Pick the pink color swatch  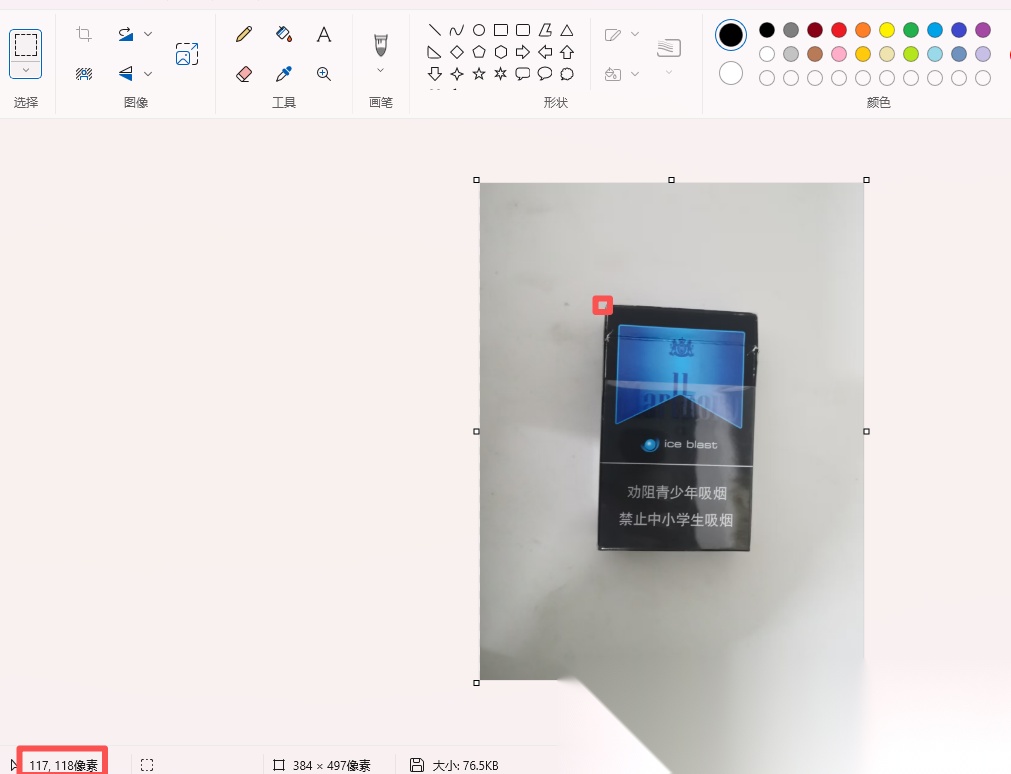point(839,54)
